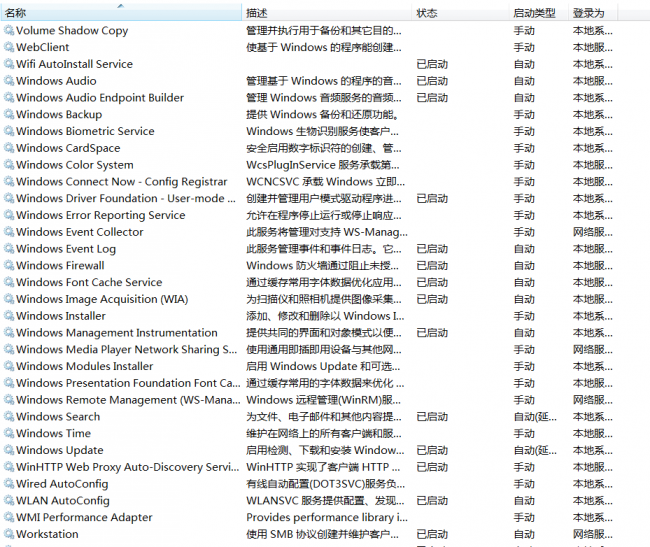Viewport: 650px width, 547px height.
Task: Click gear icon for Volume Shadow Copy
Action: point(9,30)
